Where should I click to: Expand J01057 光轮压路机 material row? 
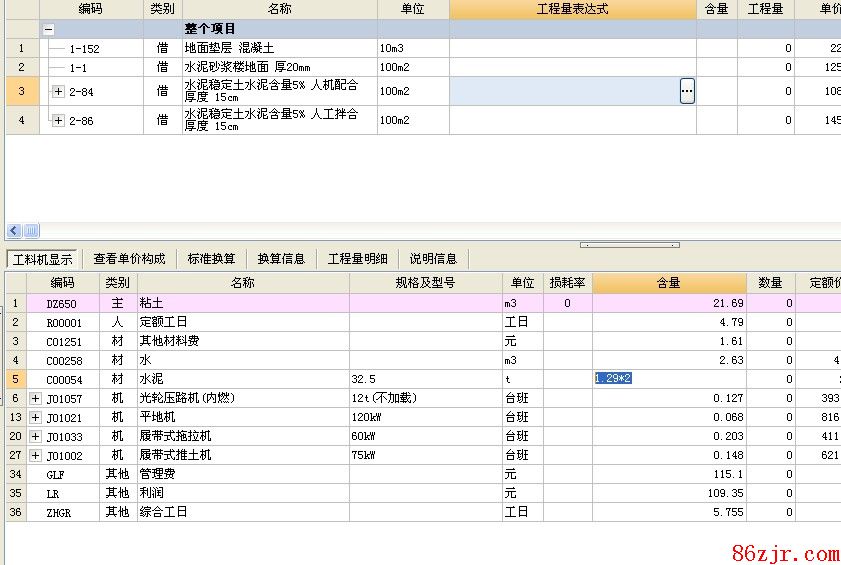coord(36,399)
